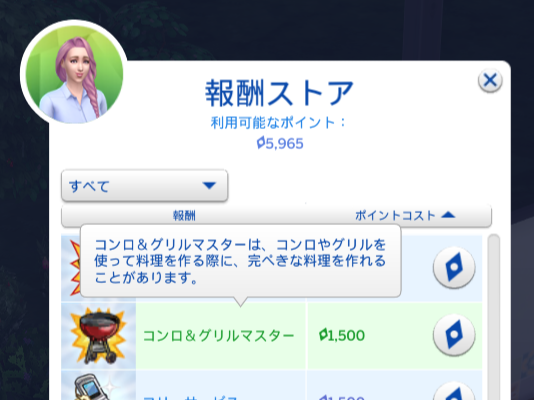The width and height of the screenshot is (534, 400).
Task: Click the starburst icon in the first reward row
Action: click(75, 268)
